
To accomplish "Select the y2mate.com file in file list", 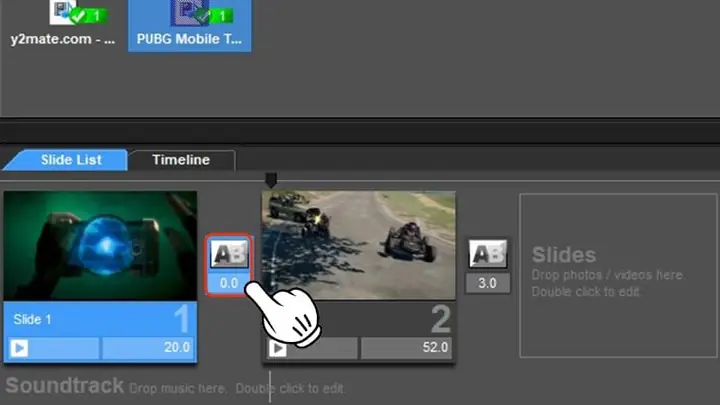I will point(63,24).
